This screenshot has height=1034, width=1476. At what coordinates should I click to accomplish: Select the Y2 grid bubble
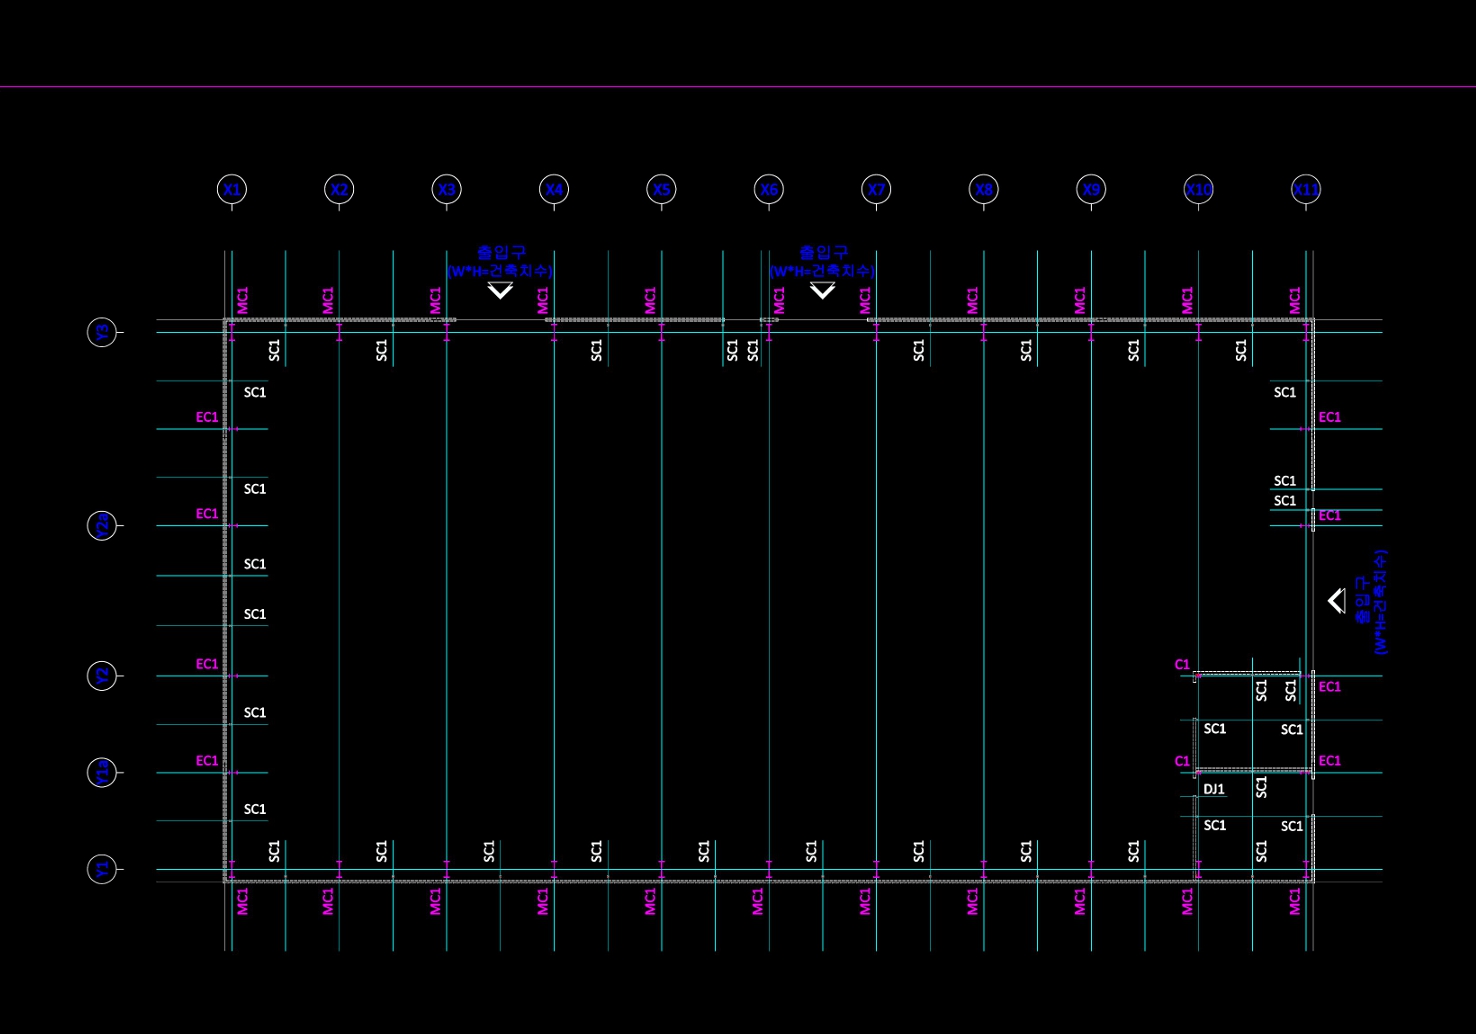102,676
